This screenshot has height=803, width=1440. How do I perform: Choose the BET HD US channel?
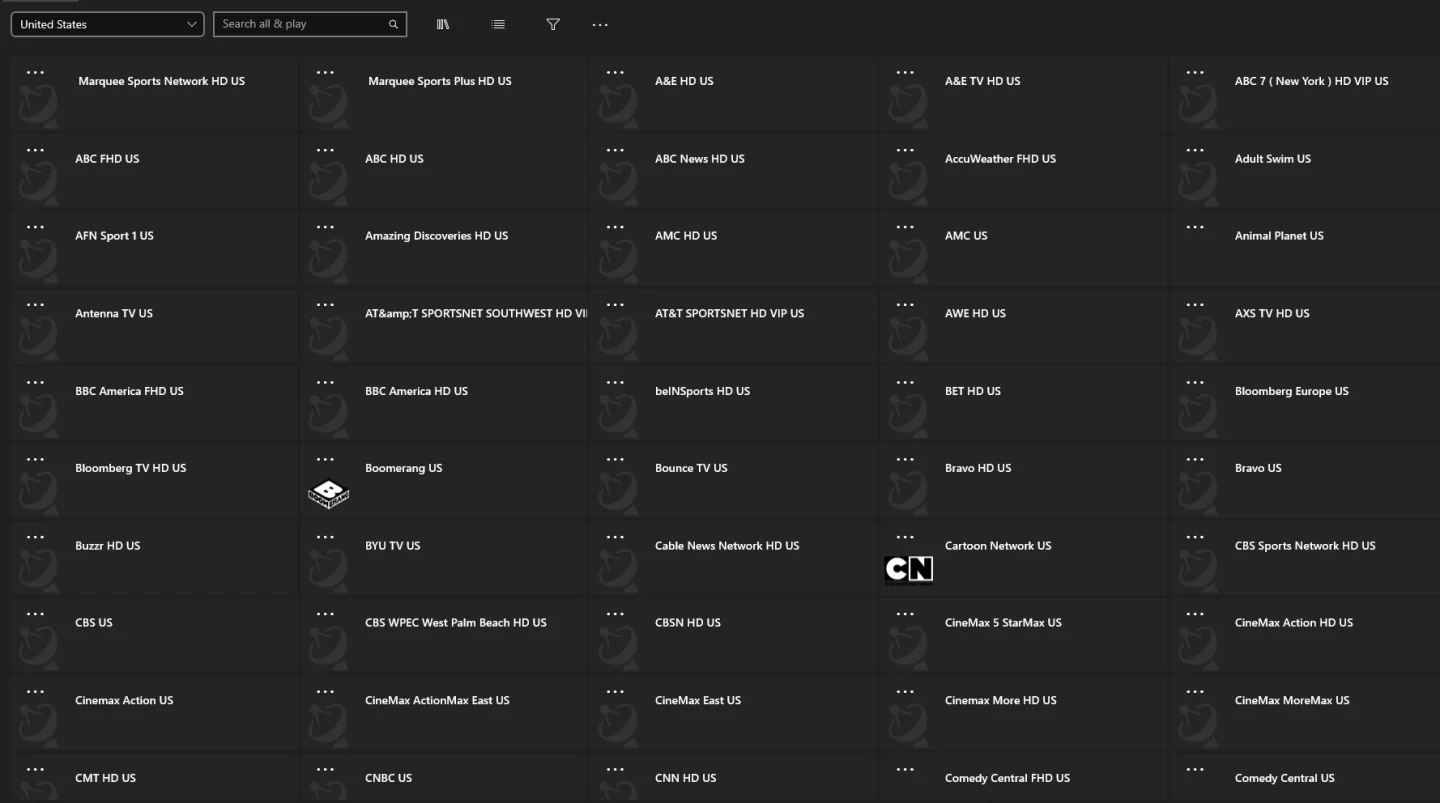973,391
